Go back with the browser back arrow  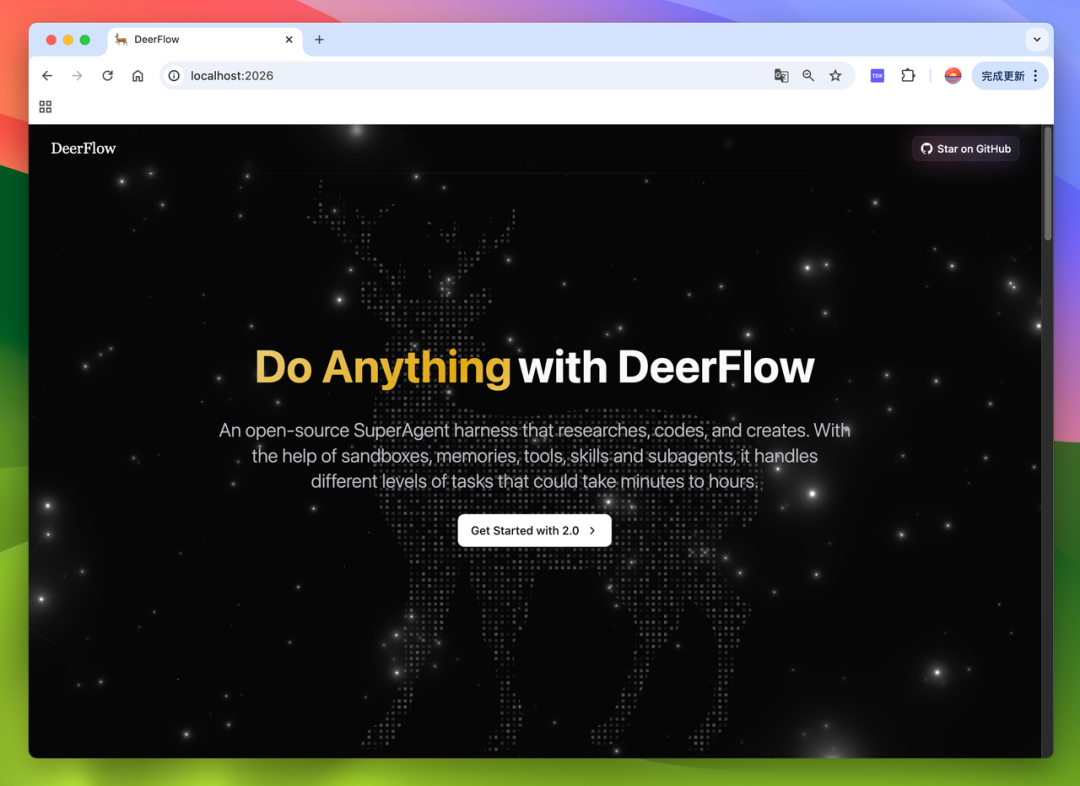[x=47, y=76]
